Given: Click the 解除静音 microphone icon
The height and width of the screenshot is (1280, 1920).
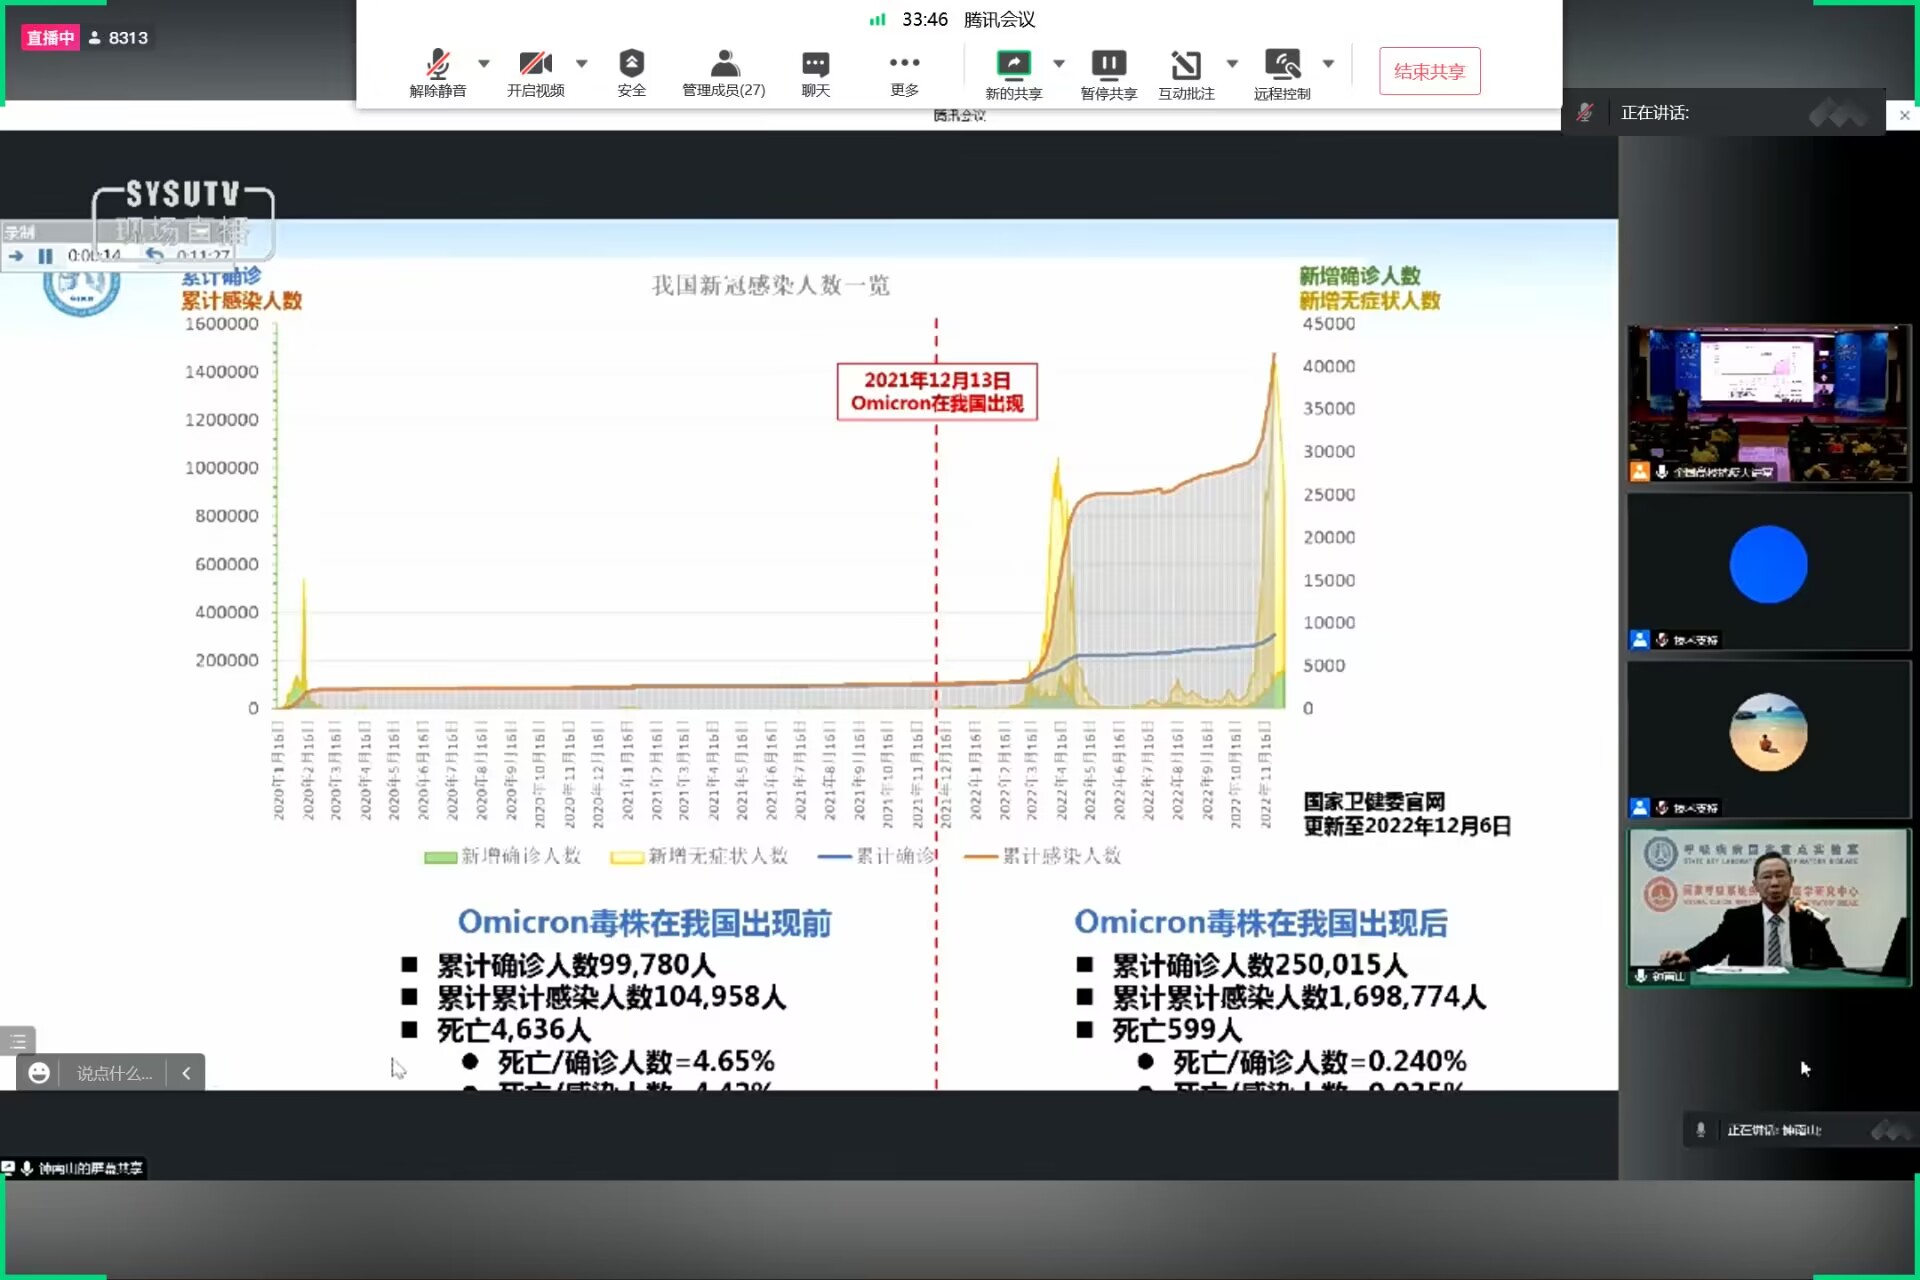Looking at the screenshot, I should (437, 65).
